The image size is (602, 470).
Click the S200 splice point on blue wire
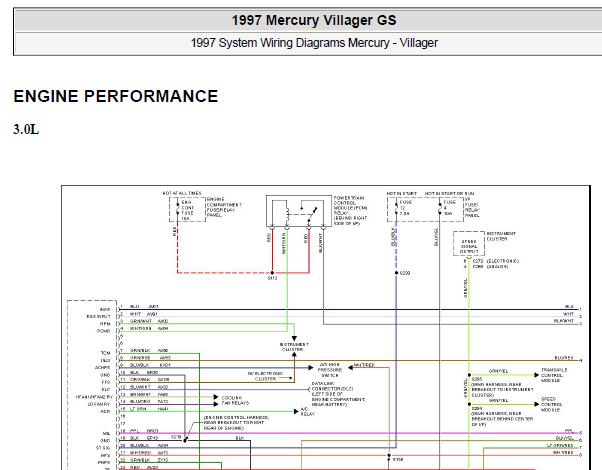click(x=396, y=273)
